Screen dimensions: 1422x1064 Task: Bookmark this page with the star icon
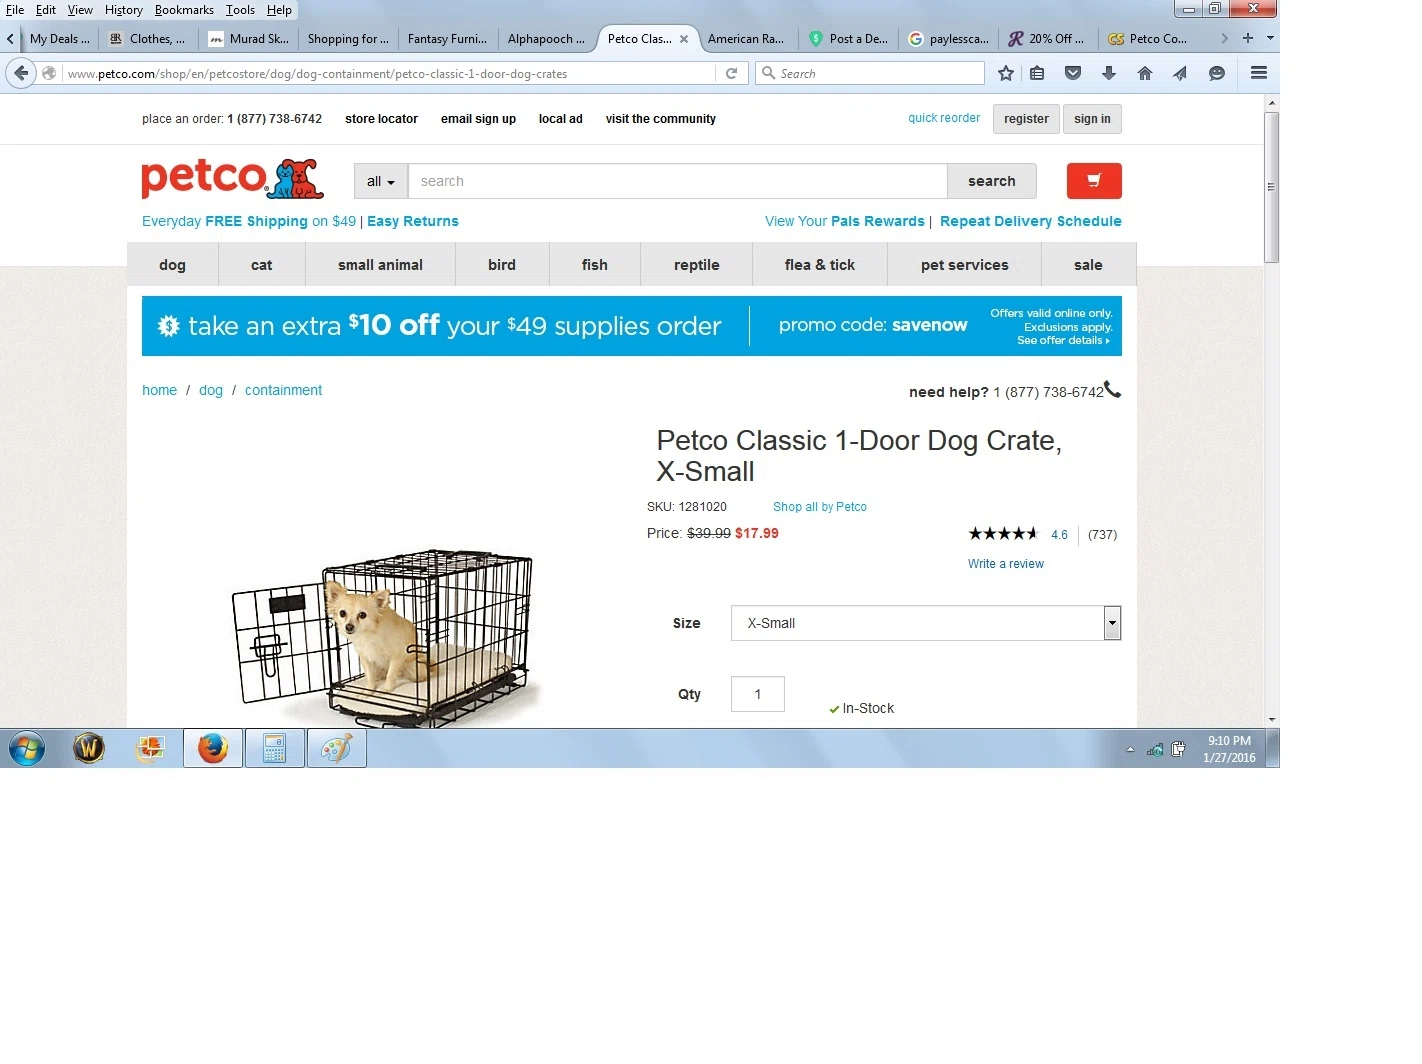tap(1006, 73)
